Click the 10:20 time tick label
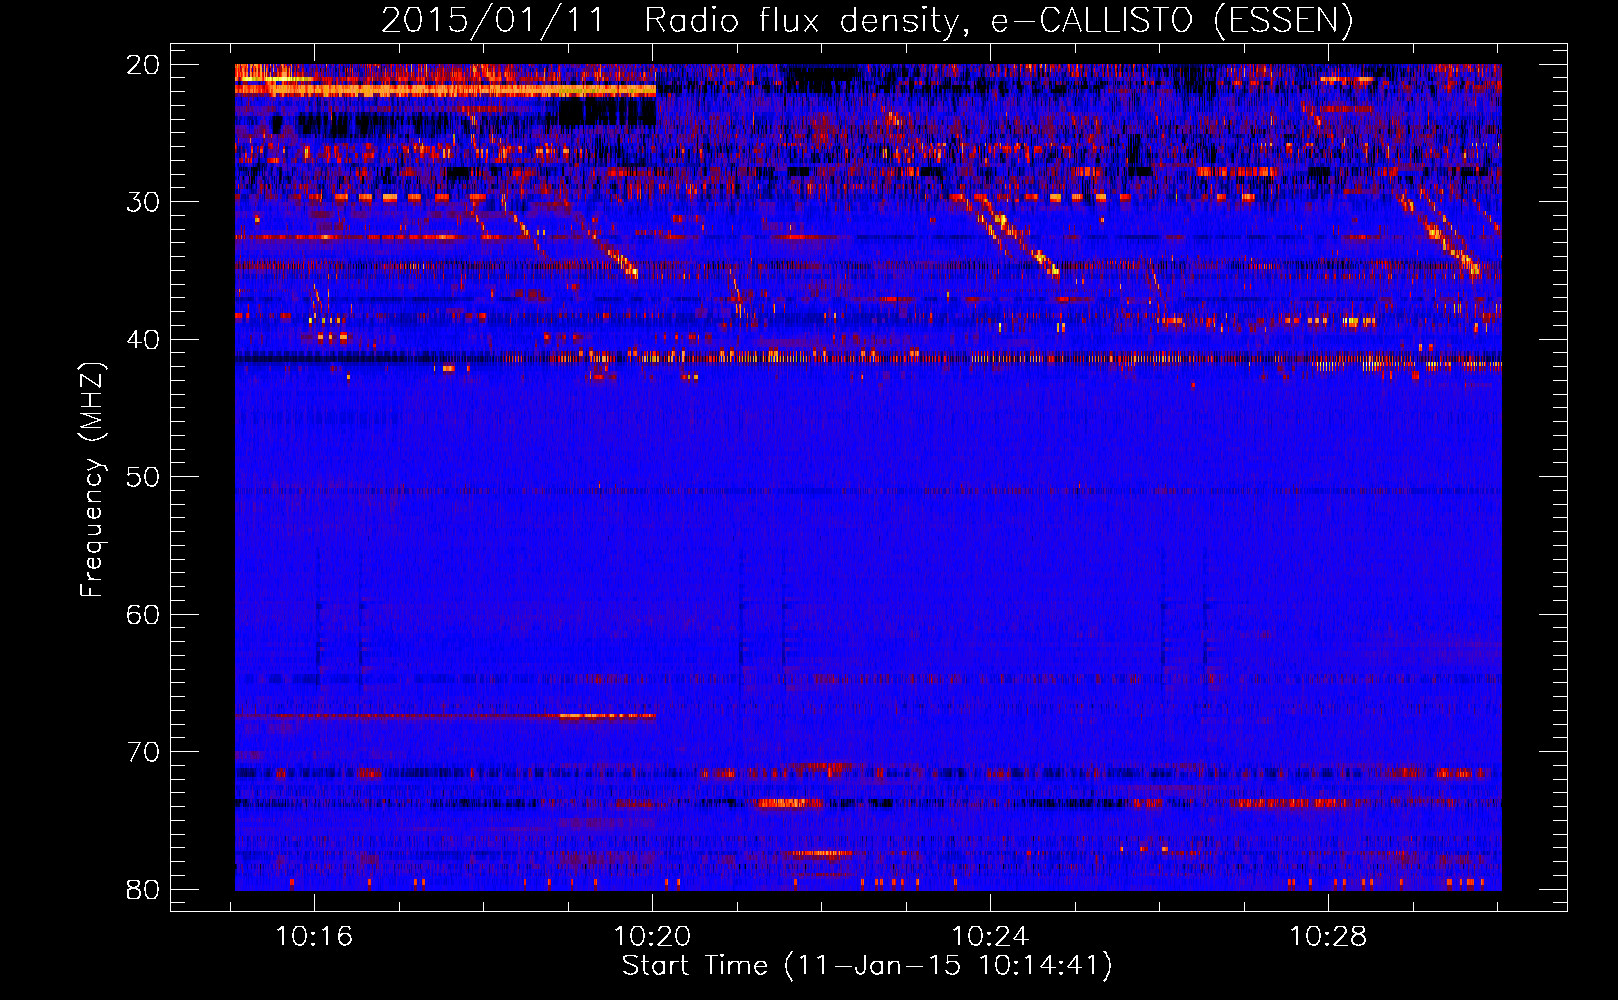Viewport: 1618px width, 1000px height. pyautogui.click(x=652, y=937)
